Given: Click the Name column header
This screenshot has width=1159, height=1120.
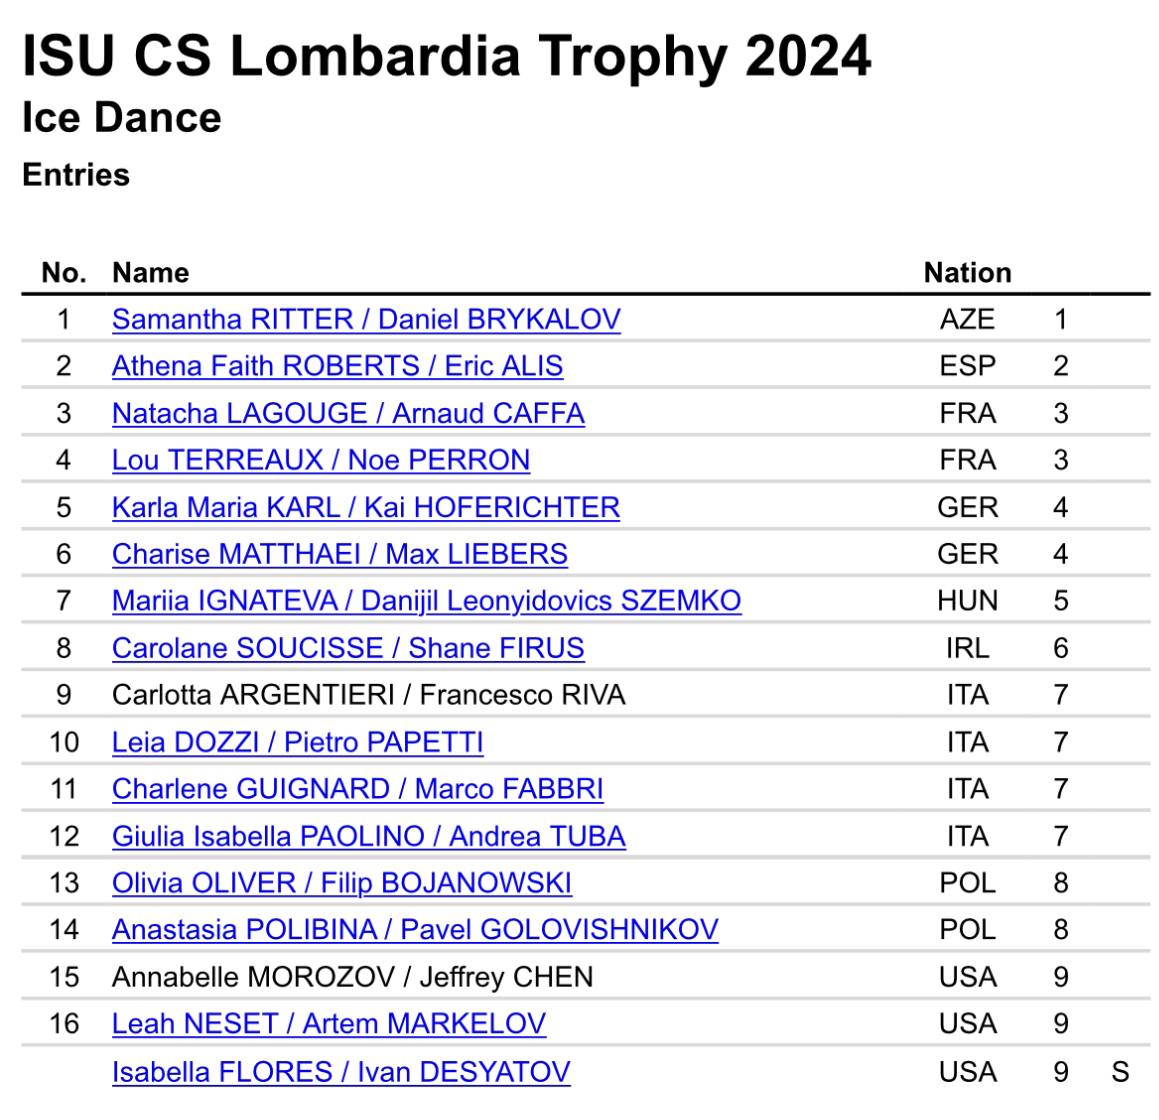Looking at the screenshot, I should [151, 273].
